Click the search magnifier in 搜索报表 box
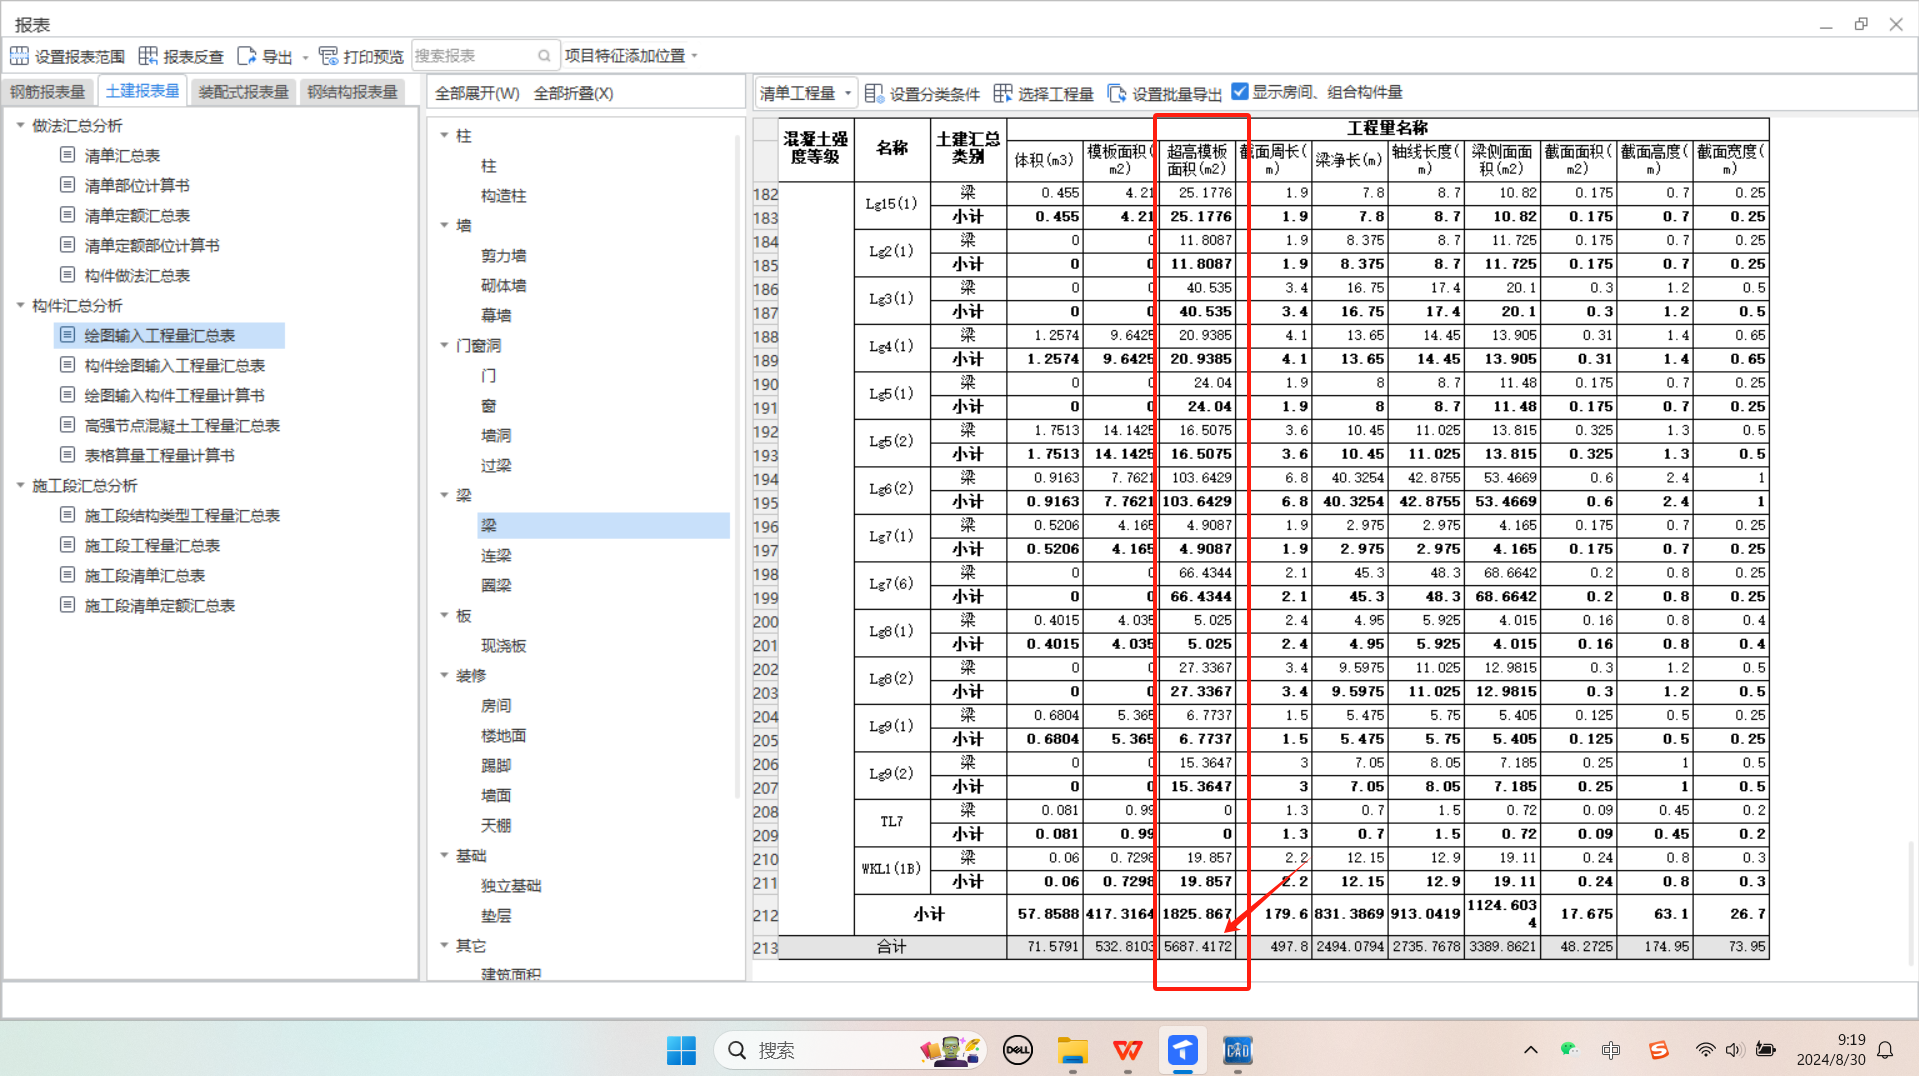This screenshot has width=1919, height=1076. click(x=544, y=56)
